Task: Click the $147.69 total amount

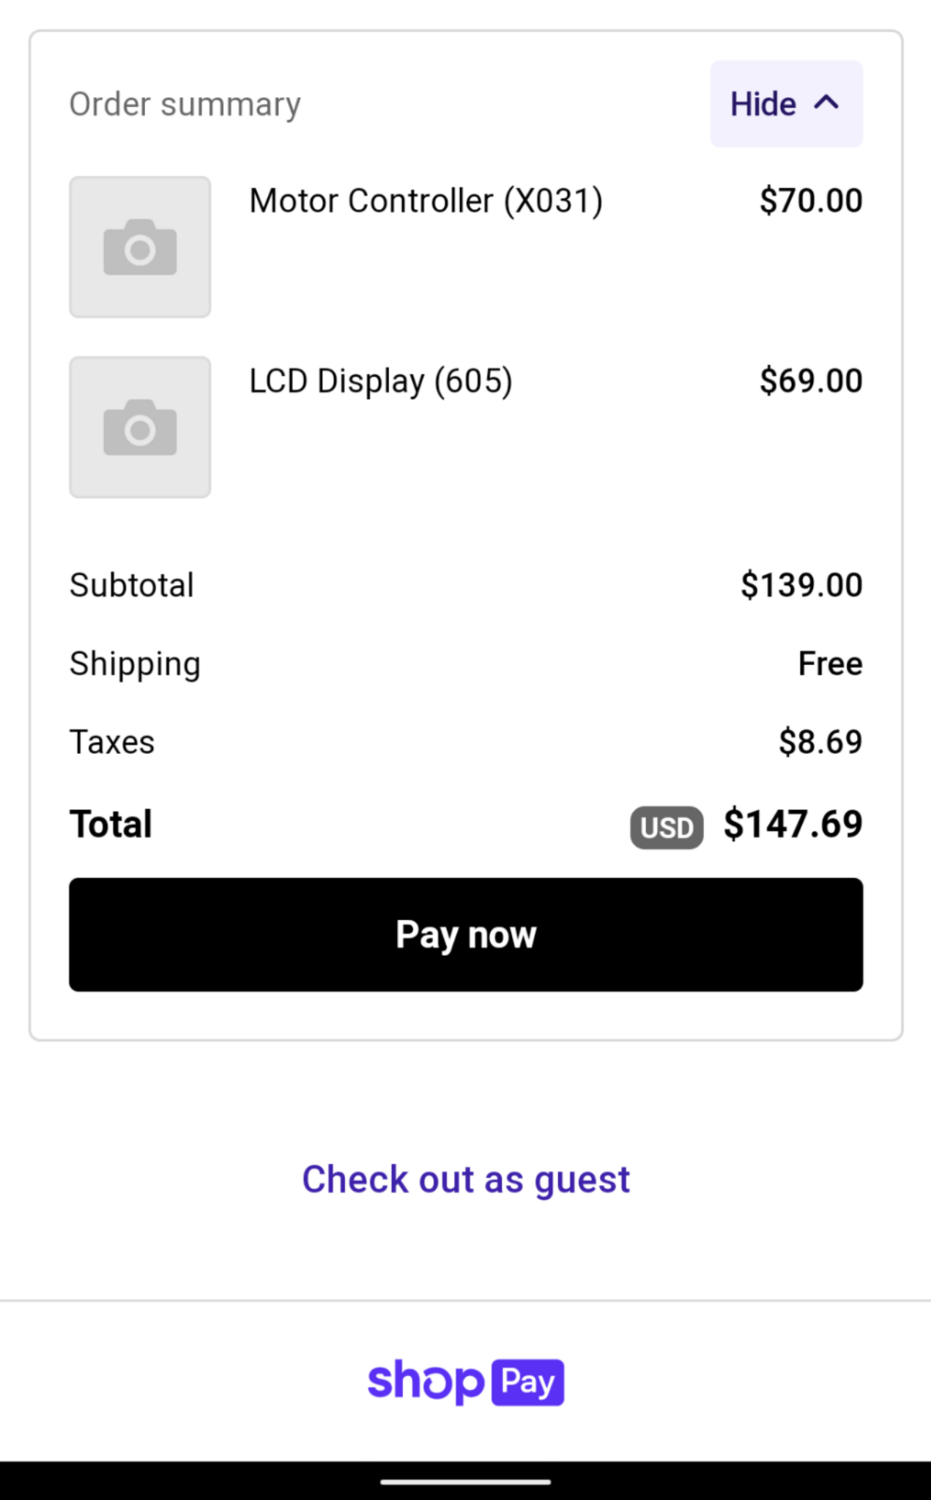Action: point(792,824)
